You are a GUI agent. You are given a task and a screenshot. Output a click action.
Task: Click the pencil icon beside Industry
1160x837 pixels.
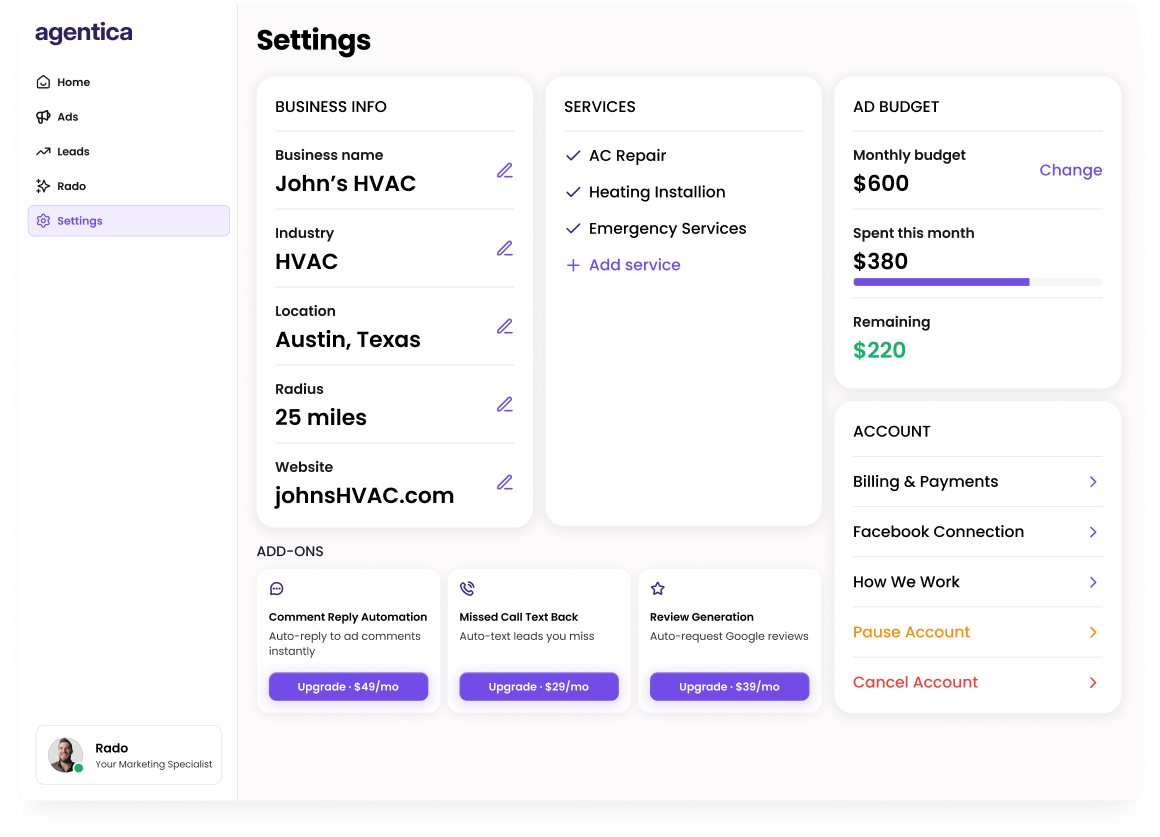click(505, 249)
